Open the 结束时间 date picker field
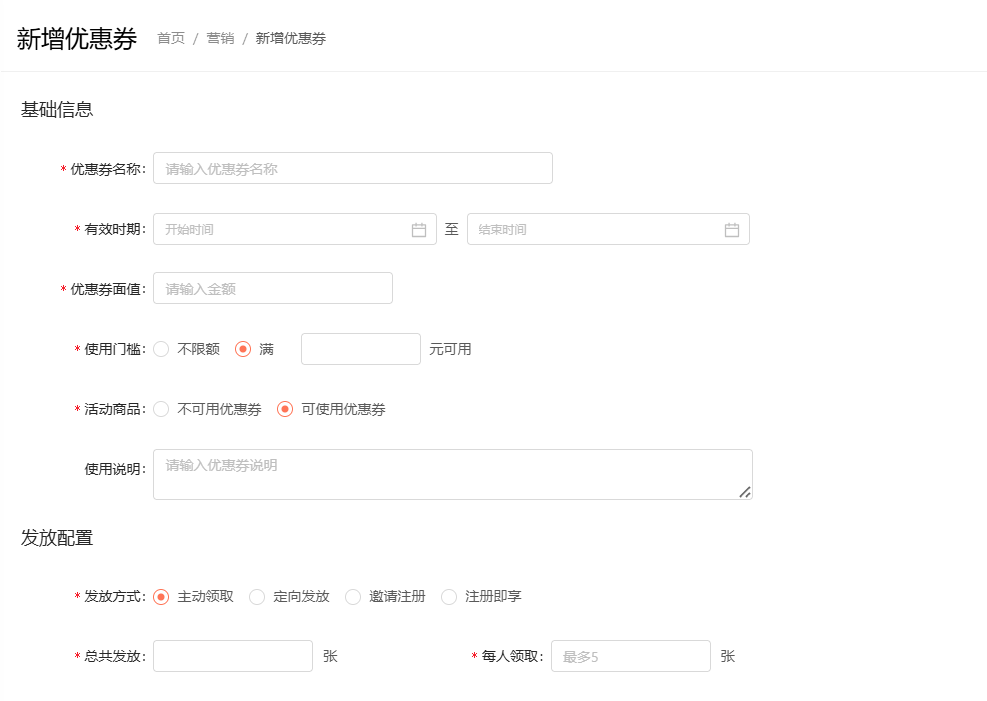The width and height of the screenshot is (987, 701). (608, 229)
